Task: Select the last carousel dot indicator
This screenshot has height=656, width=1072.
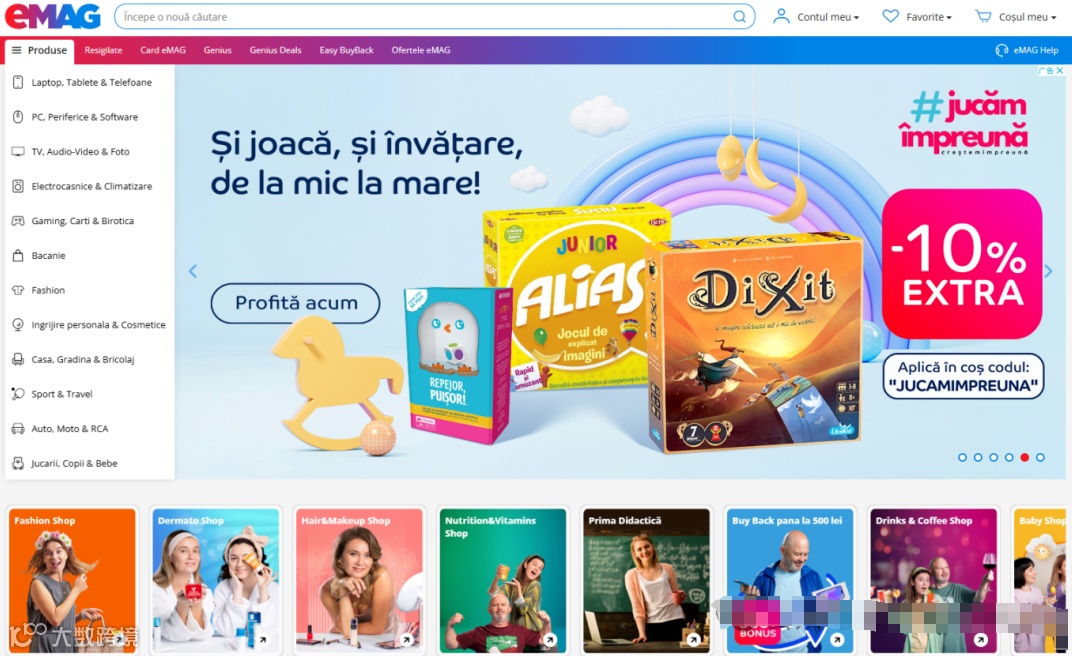Action: 1040,457
